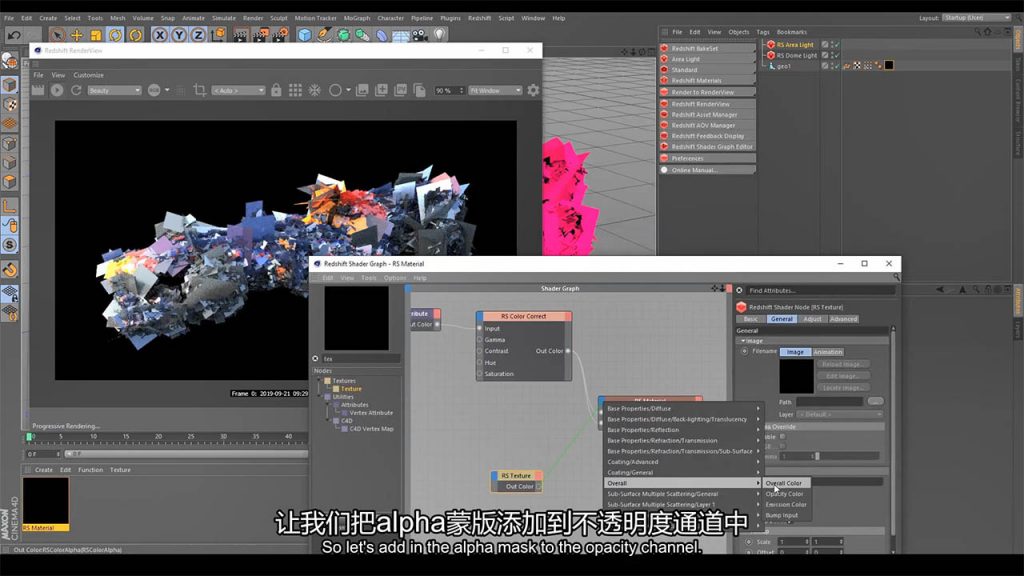Switch to the Advanced tab in shader attributes

click(844, 319)
